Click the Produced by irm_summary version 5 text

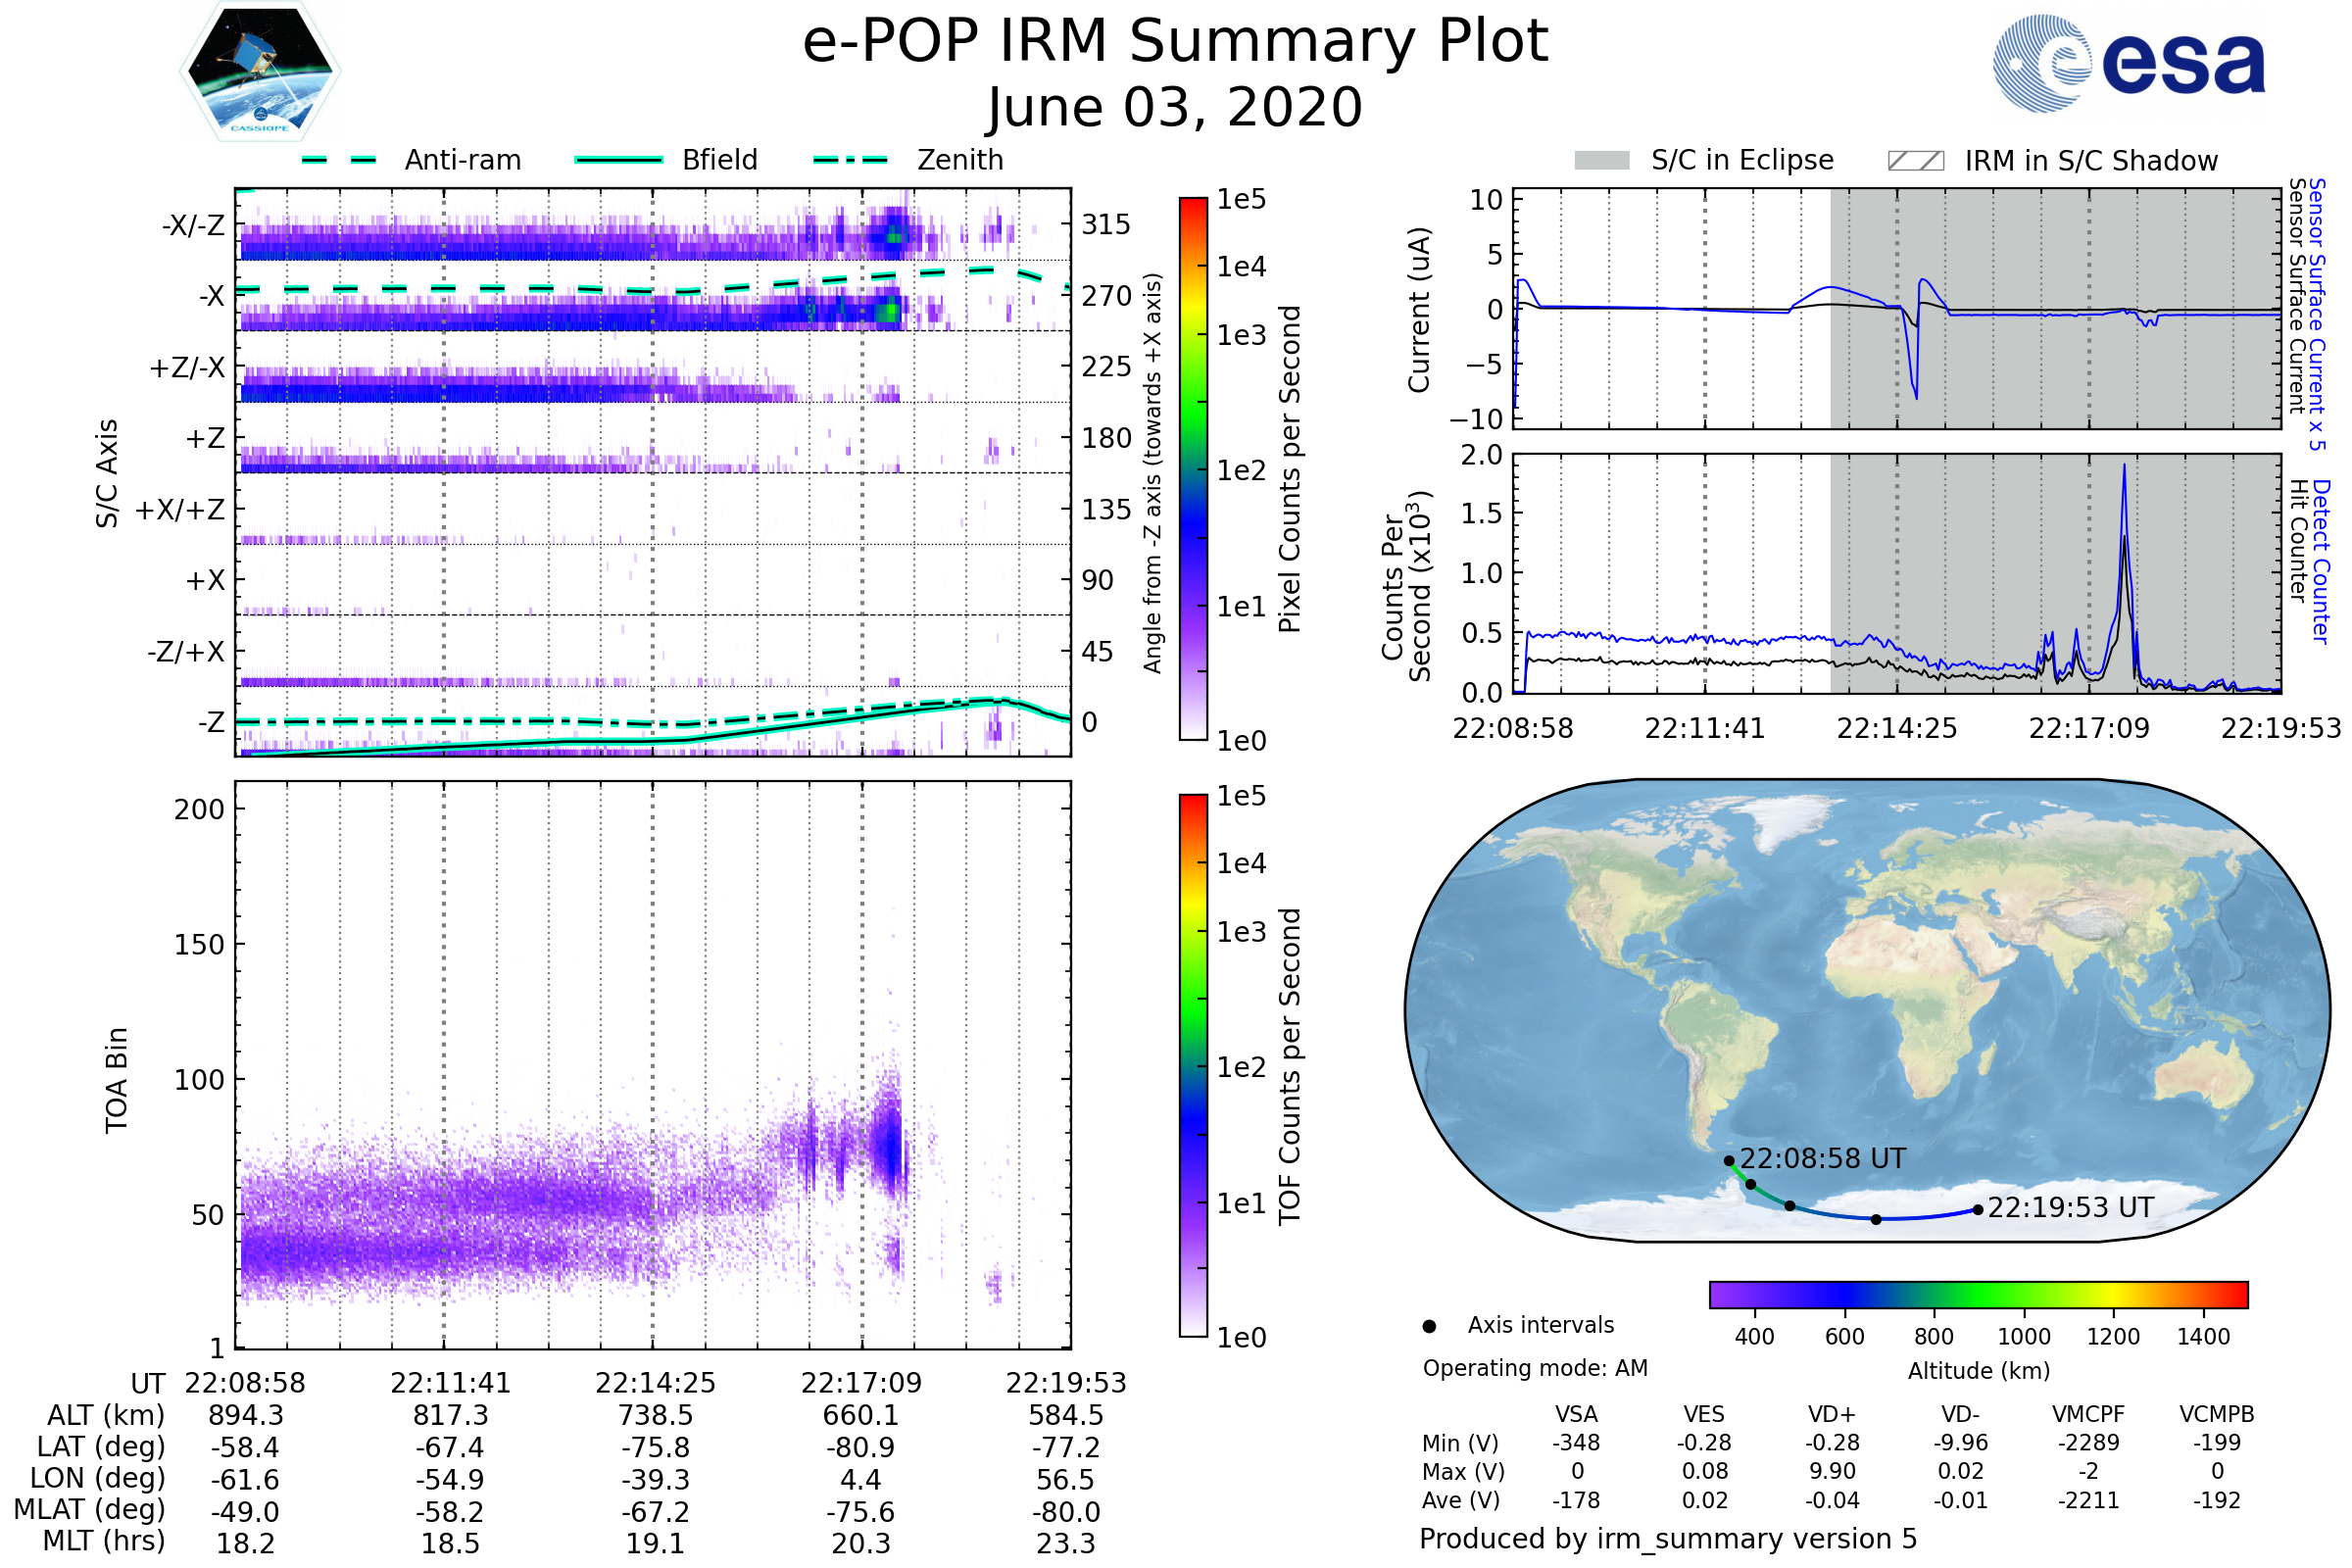tap(1668, 1538)
